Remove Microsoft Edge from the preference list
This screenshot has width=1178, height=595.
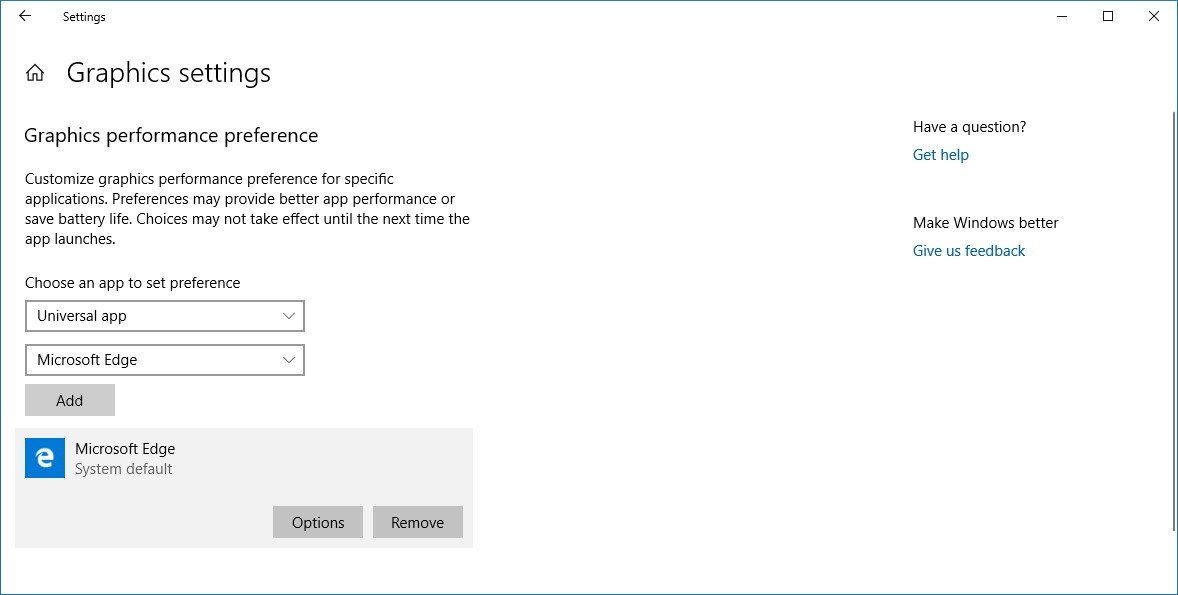(x=417, y=522)
